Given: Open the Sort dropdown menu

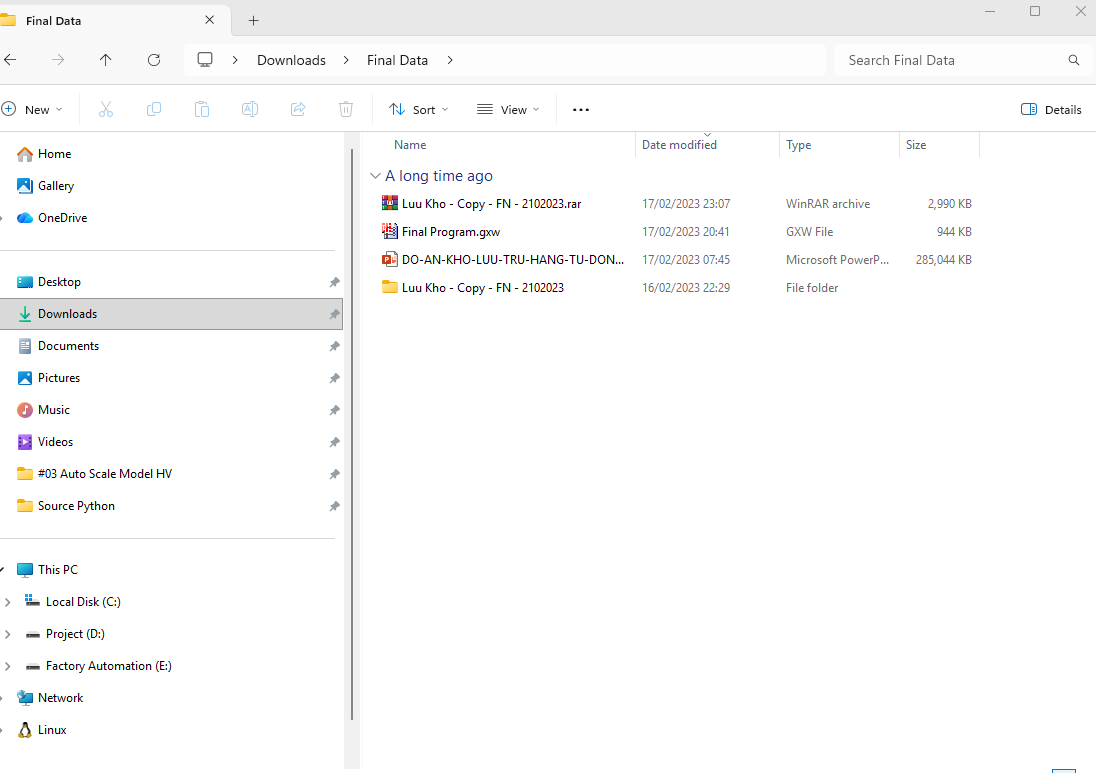Looking at the screenshot, I should click(x=418, y=110).
